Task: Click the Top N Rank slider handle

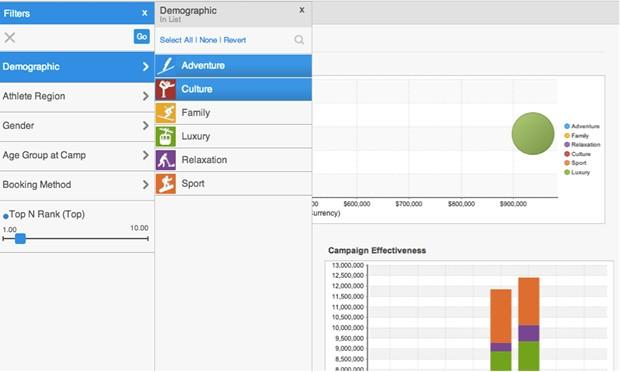Action: tap(20, 238)
